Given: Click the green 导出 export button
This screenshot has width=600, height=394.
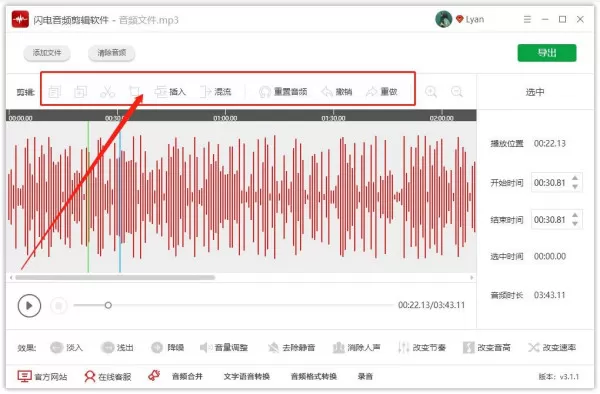Looking at the screenshot, I should 547,53.
